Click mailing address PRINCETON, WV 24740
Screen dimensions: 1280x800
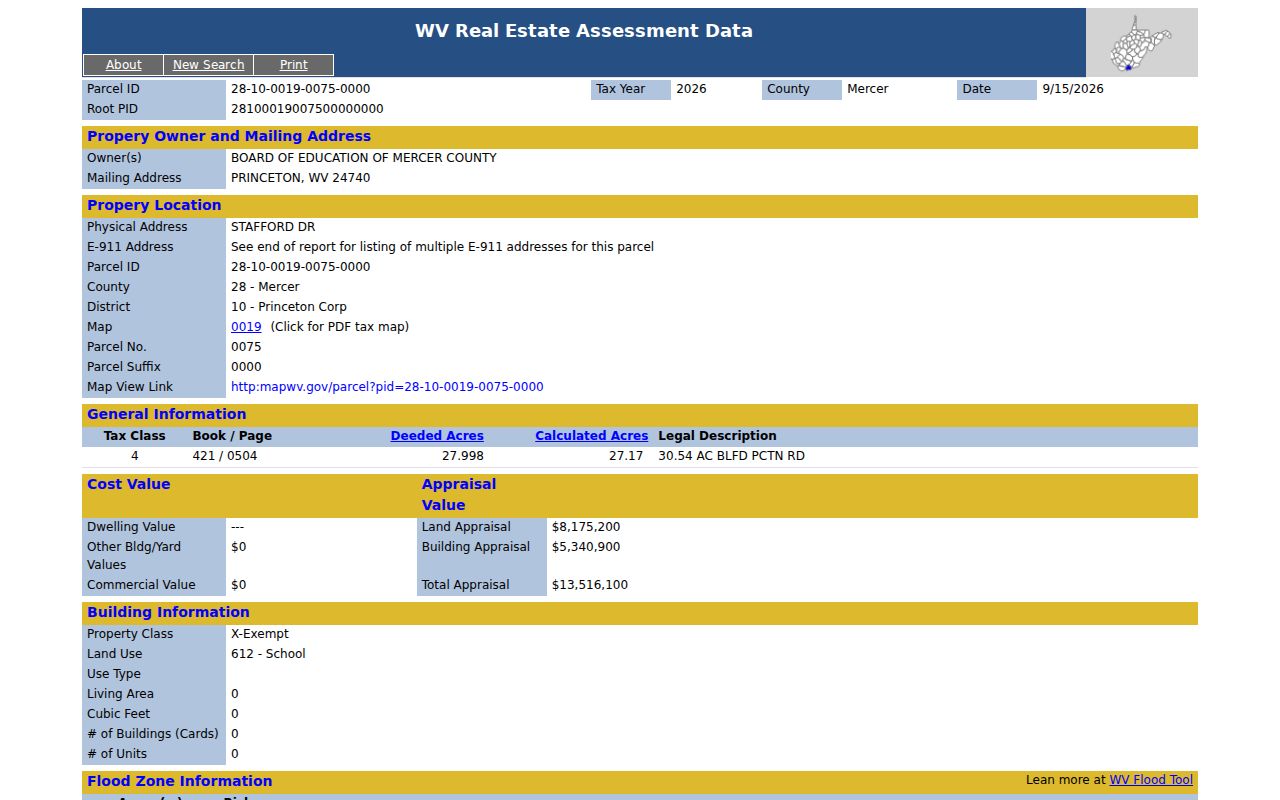300,178
